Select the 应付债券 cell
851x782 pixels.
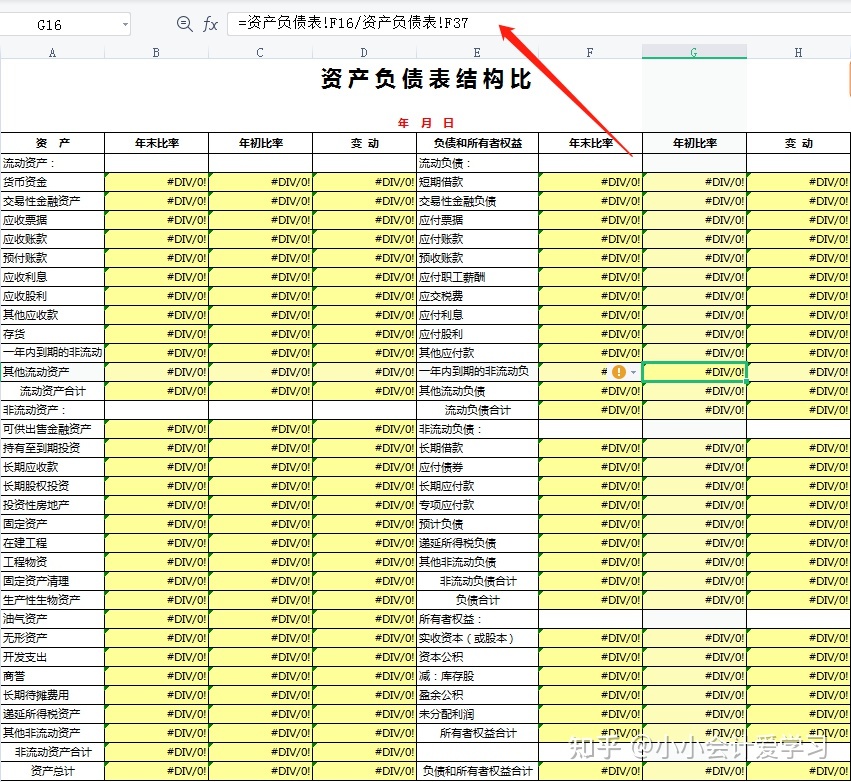pos(477,467)
